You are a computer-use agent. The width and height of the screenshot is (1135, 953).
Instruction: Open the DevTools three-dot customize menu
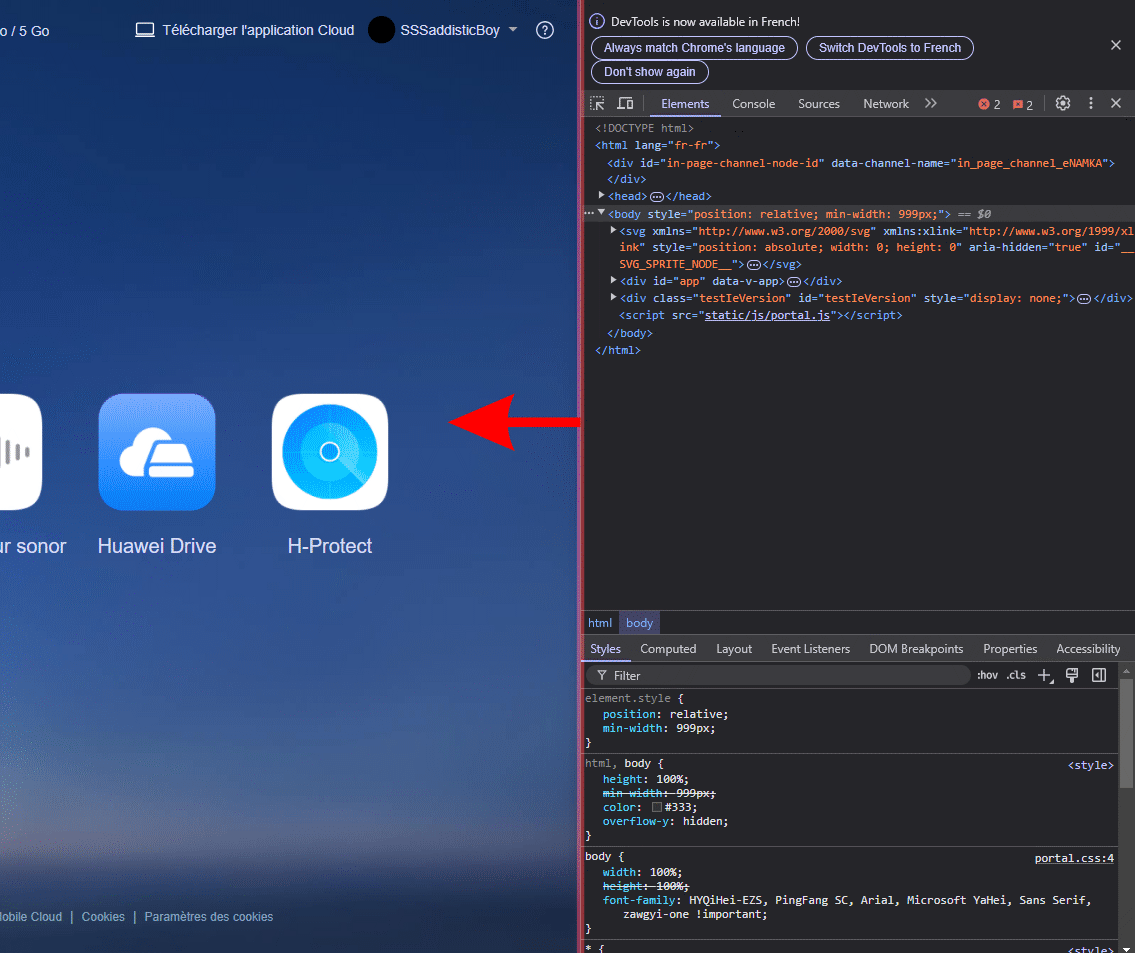point(1091,103)
